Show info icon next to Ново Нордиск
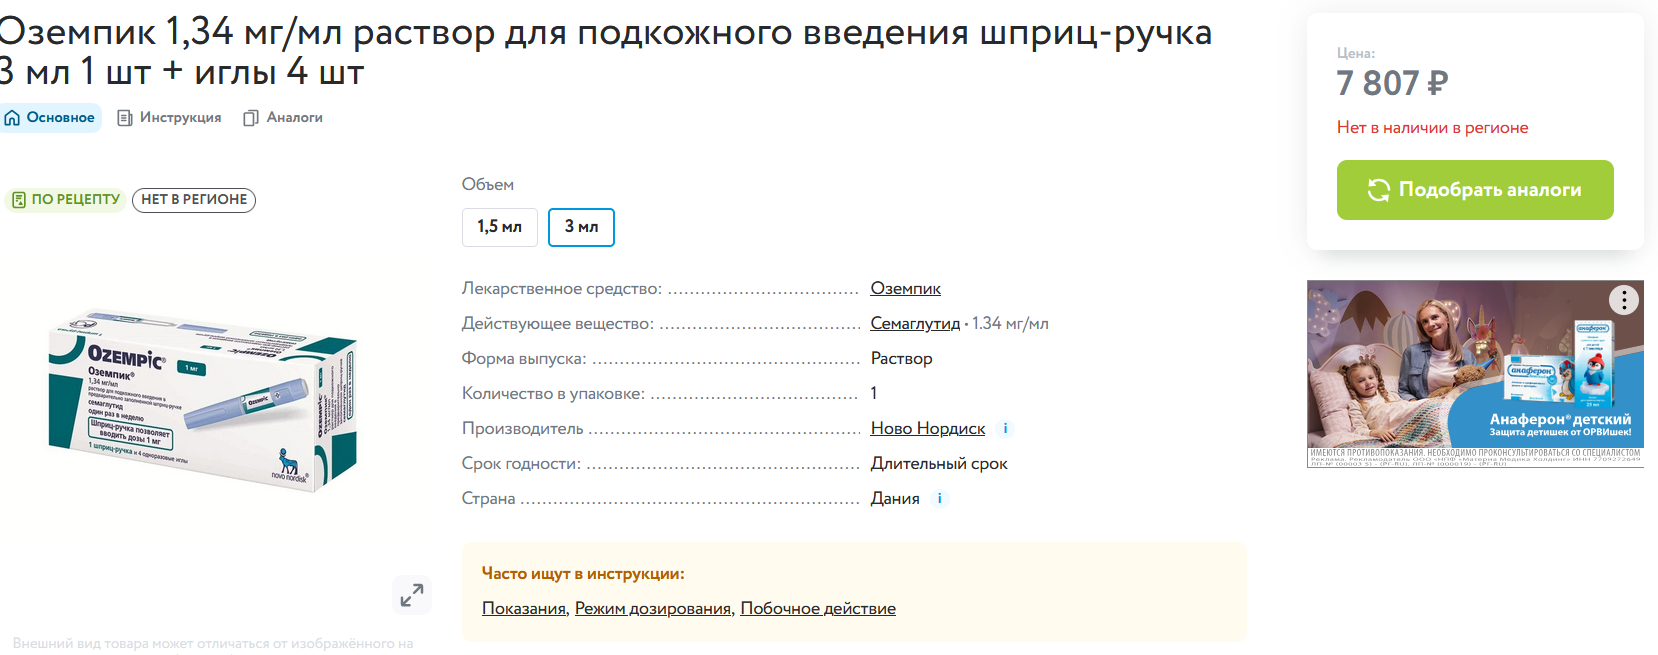 (x=1005, y=428)
